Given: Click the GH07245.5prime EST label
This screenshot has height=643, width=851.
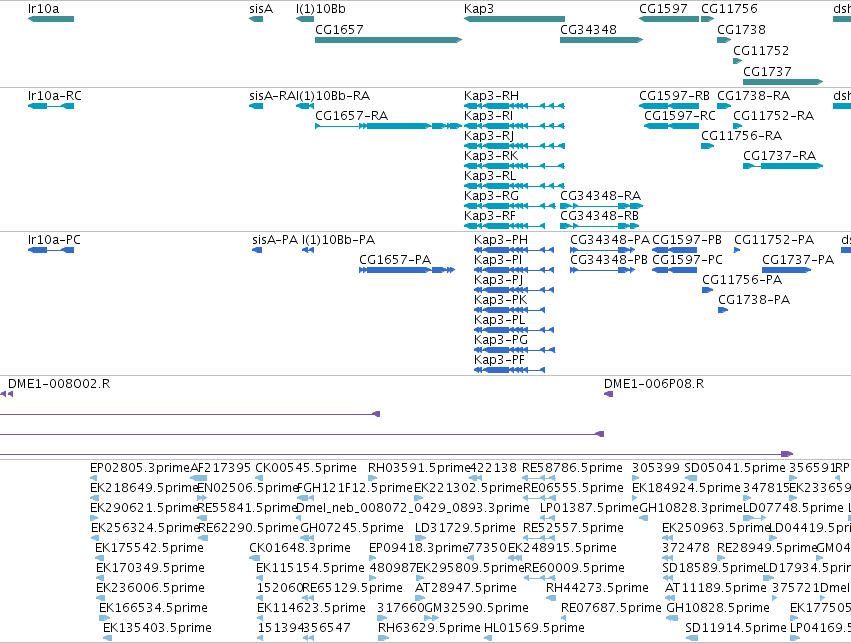Looking at the screenshot, I should (352, 528).
